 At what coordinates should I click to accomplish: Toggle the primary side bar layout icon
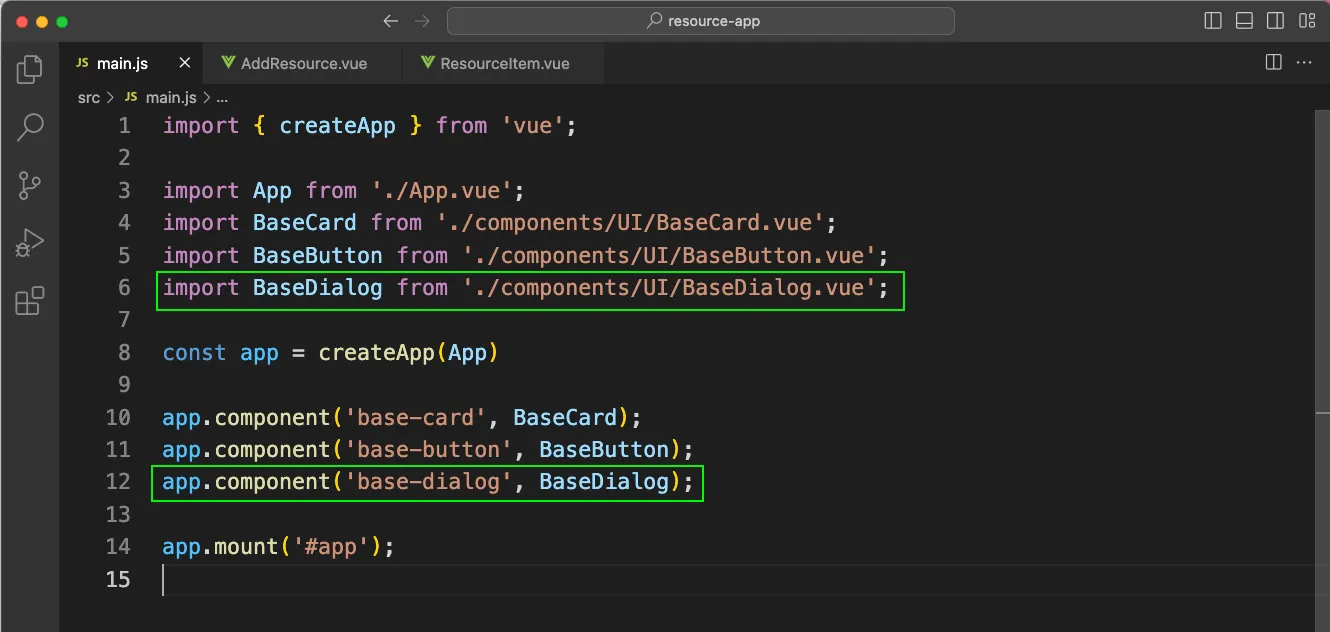1213,21
